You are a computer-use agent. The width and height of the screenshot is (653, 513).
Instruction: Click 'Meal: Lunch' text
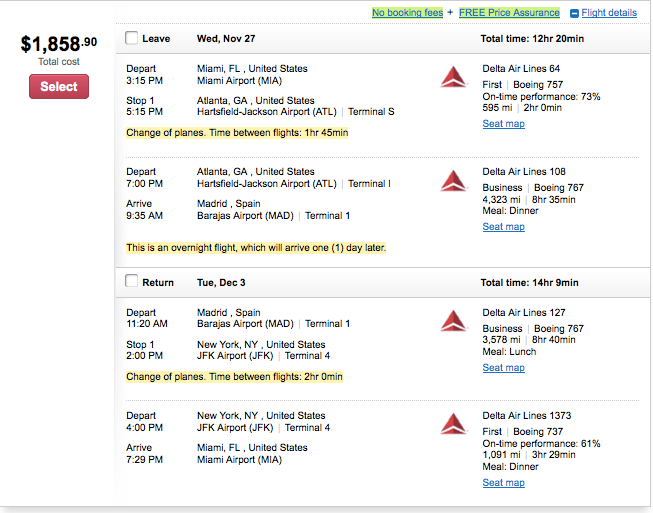(509, 352)
